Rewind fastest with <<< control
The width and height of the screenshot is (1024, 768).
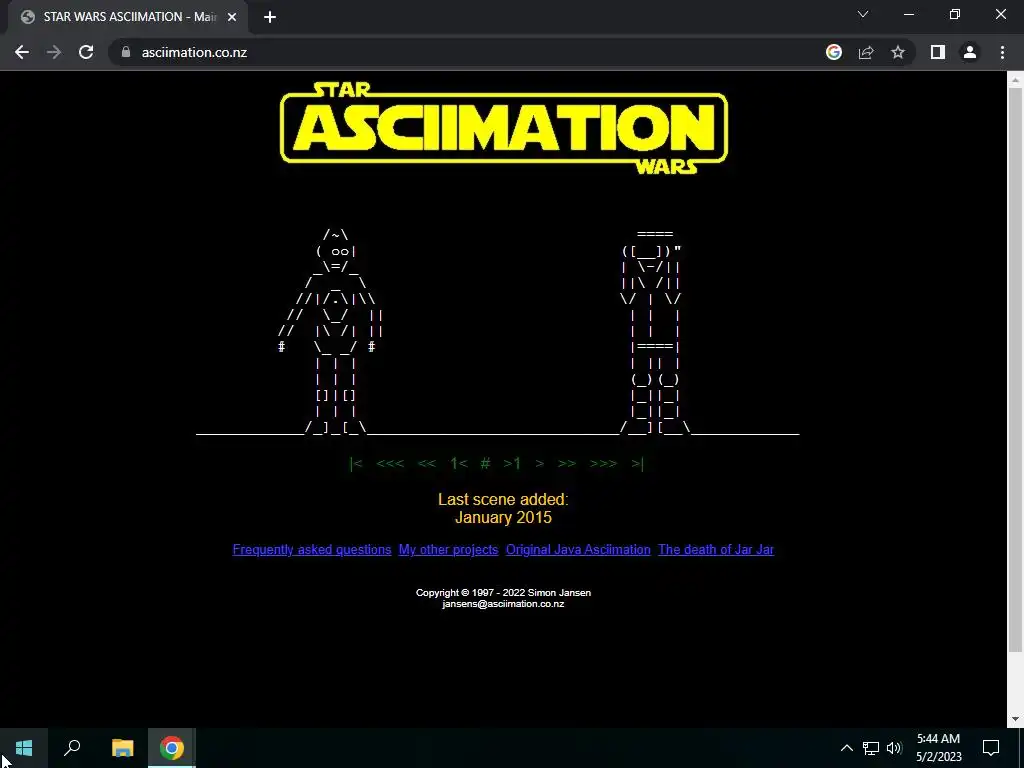(391, 464)
